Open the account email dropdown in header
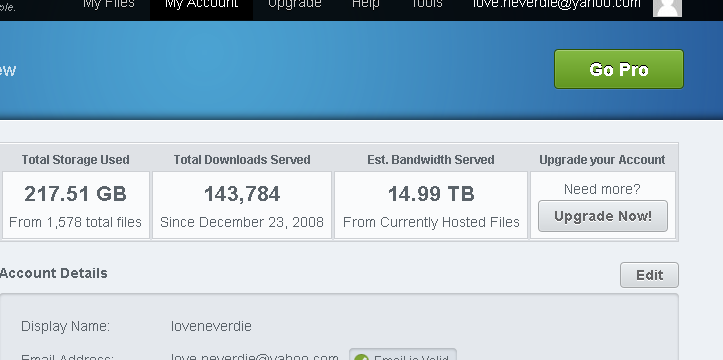The image size is (723, 360). 557,4
